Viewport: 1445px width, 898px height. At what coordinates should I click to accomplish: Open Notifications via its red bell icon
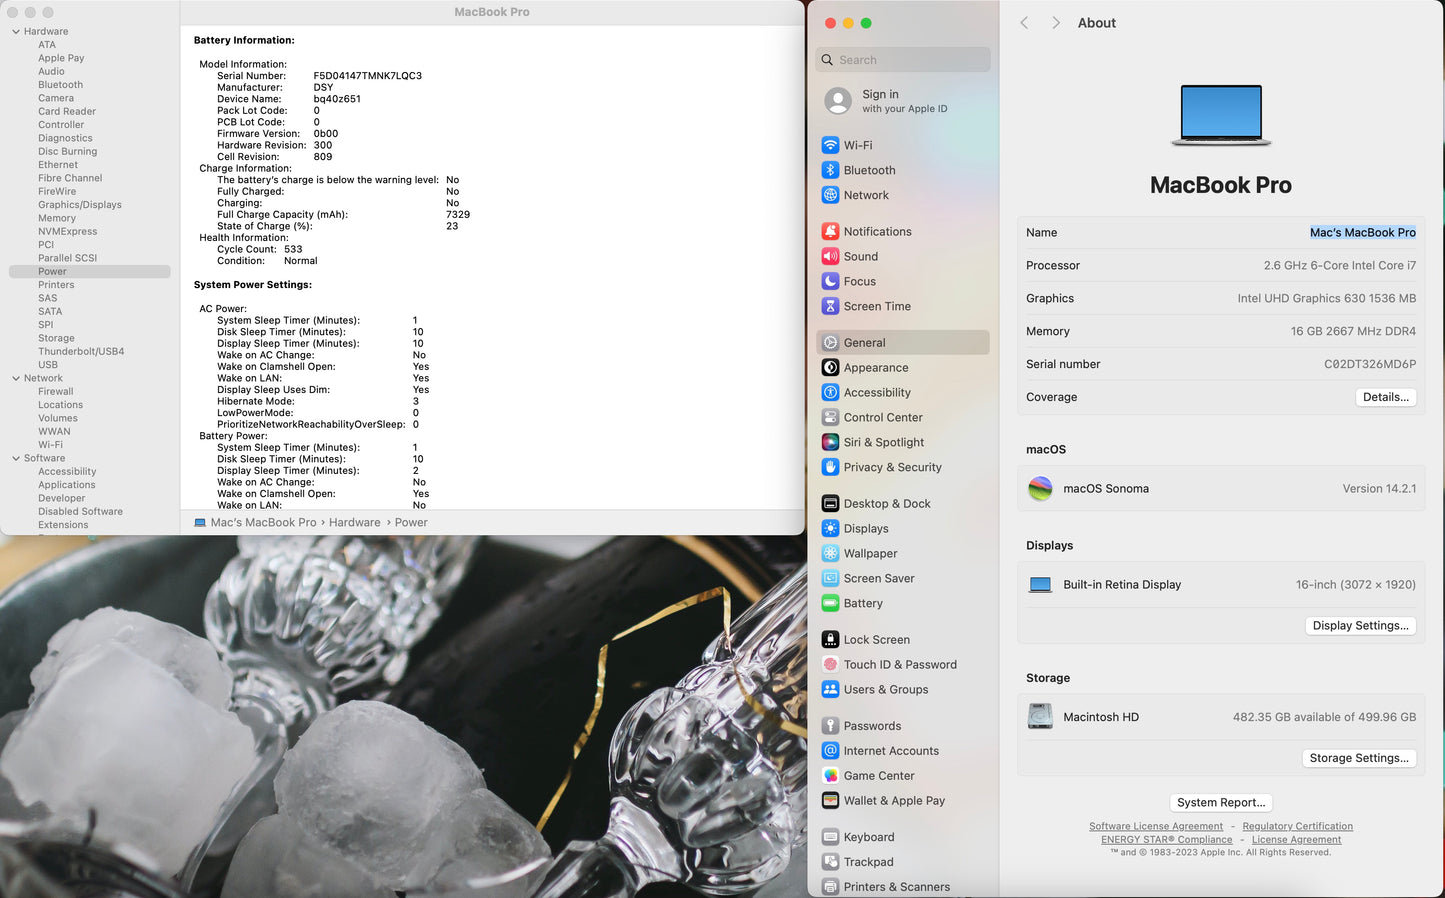tap(830, 231)
